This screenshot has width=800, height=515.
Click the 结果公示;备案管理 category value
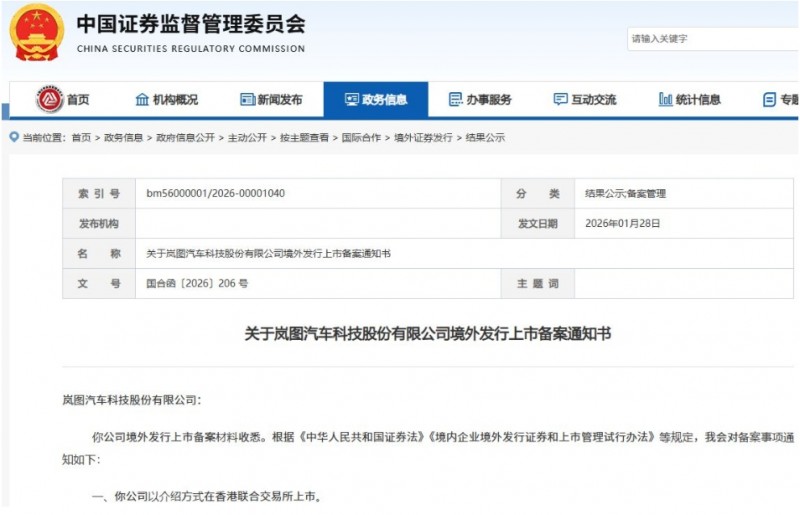(626, 193)
